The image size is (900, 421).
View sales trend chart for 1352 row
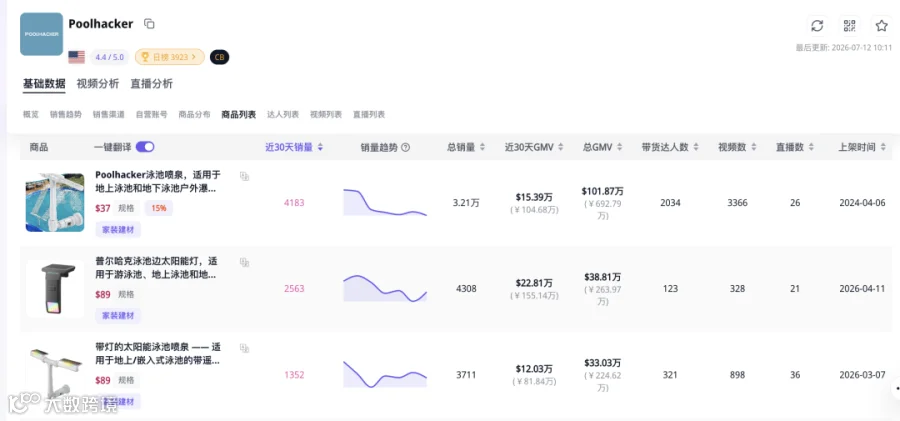tap(385, 374)
